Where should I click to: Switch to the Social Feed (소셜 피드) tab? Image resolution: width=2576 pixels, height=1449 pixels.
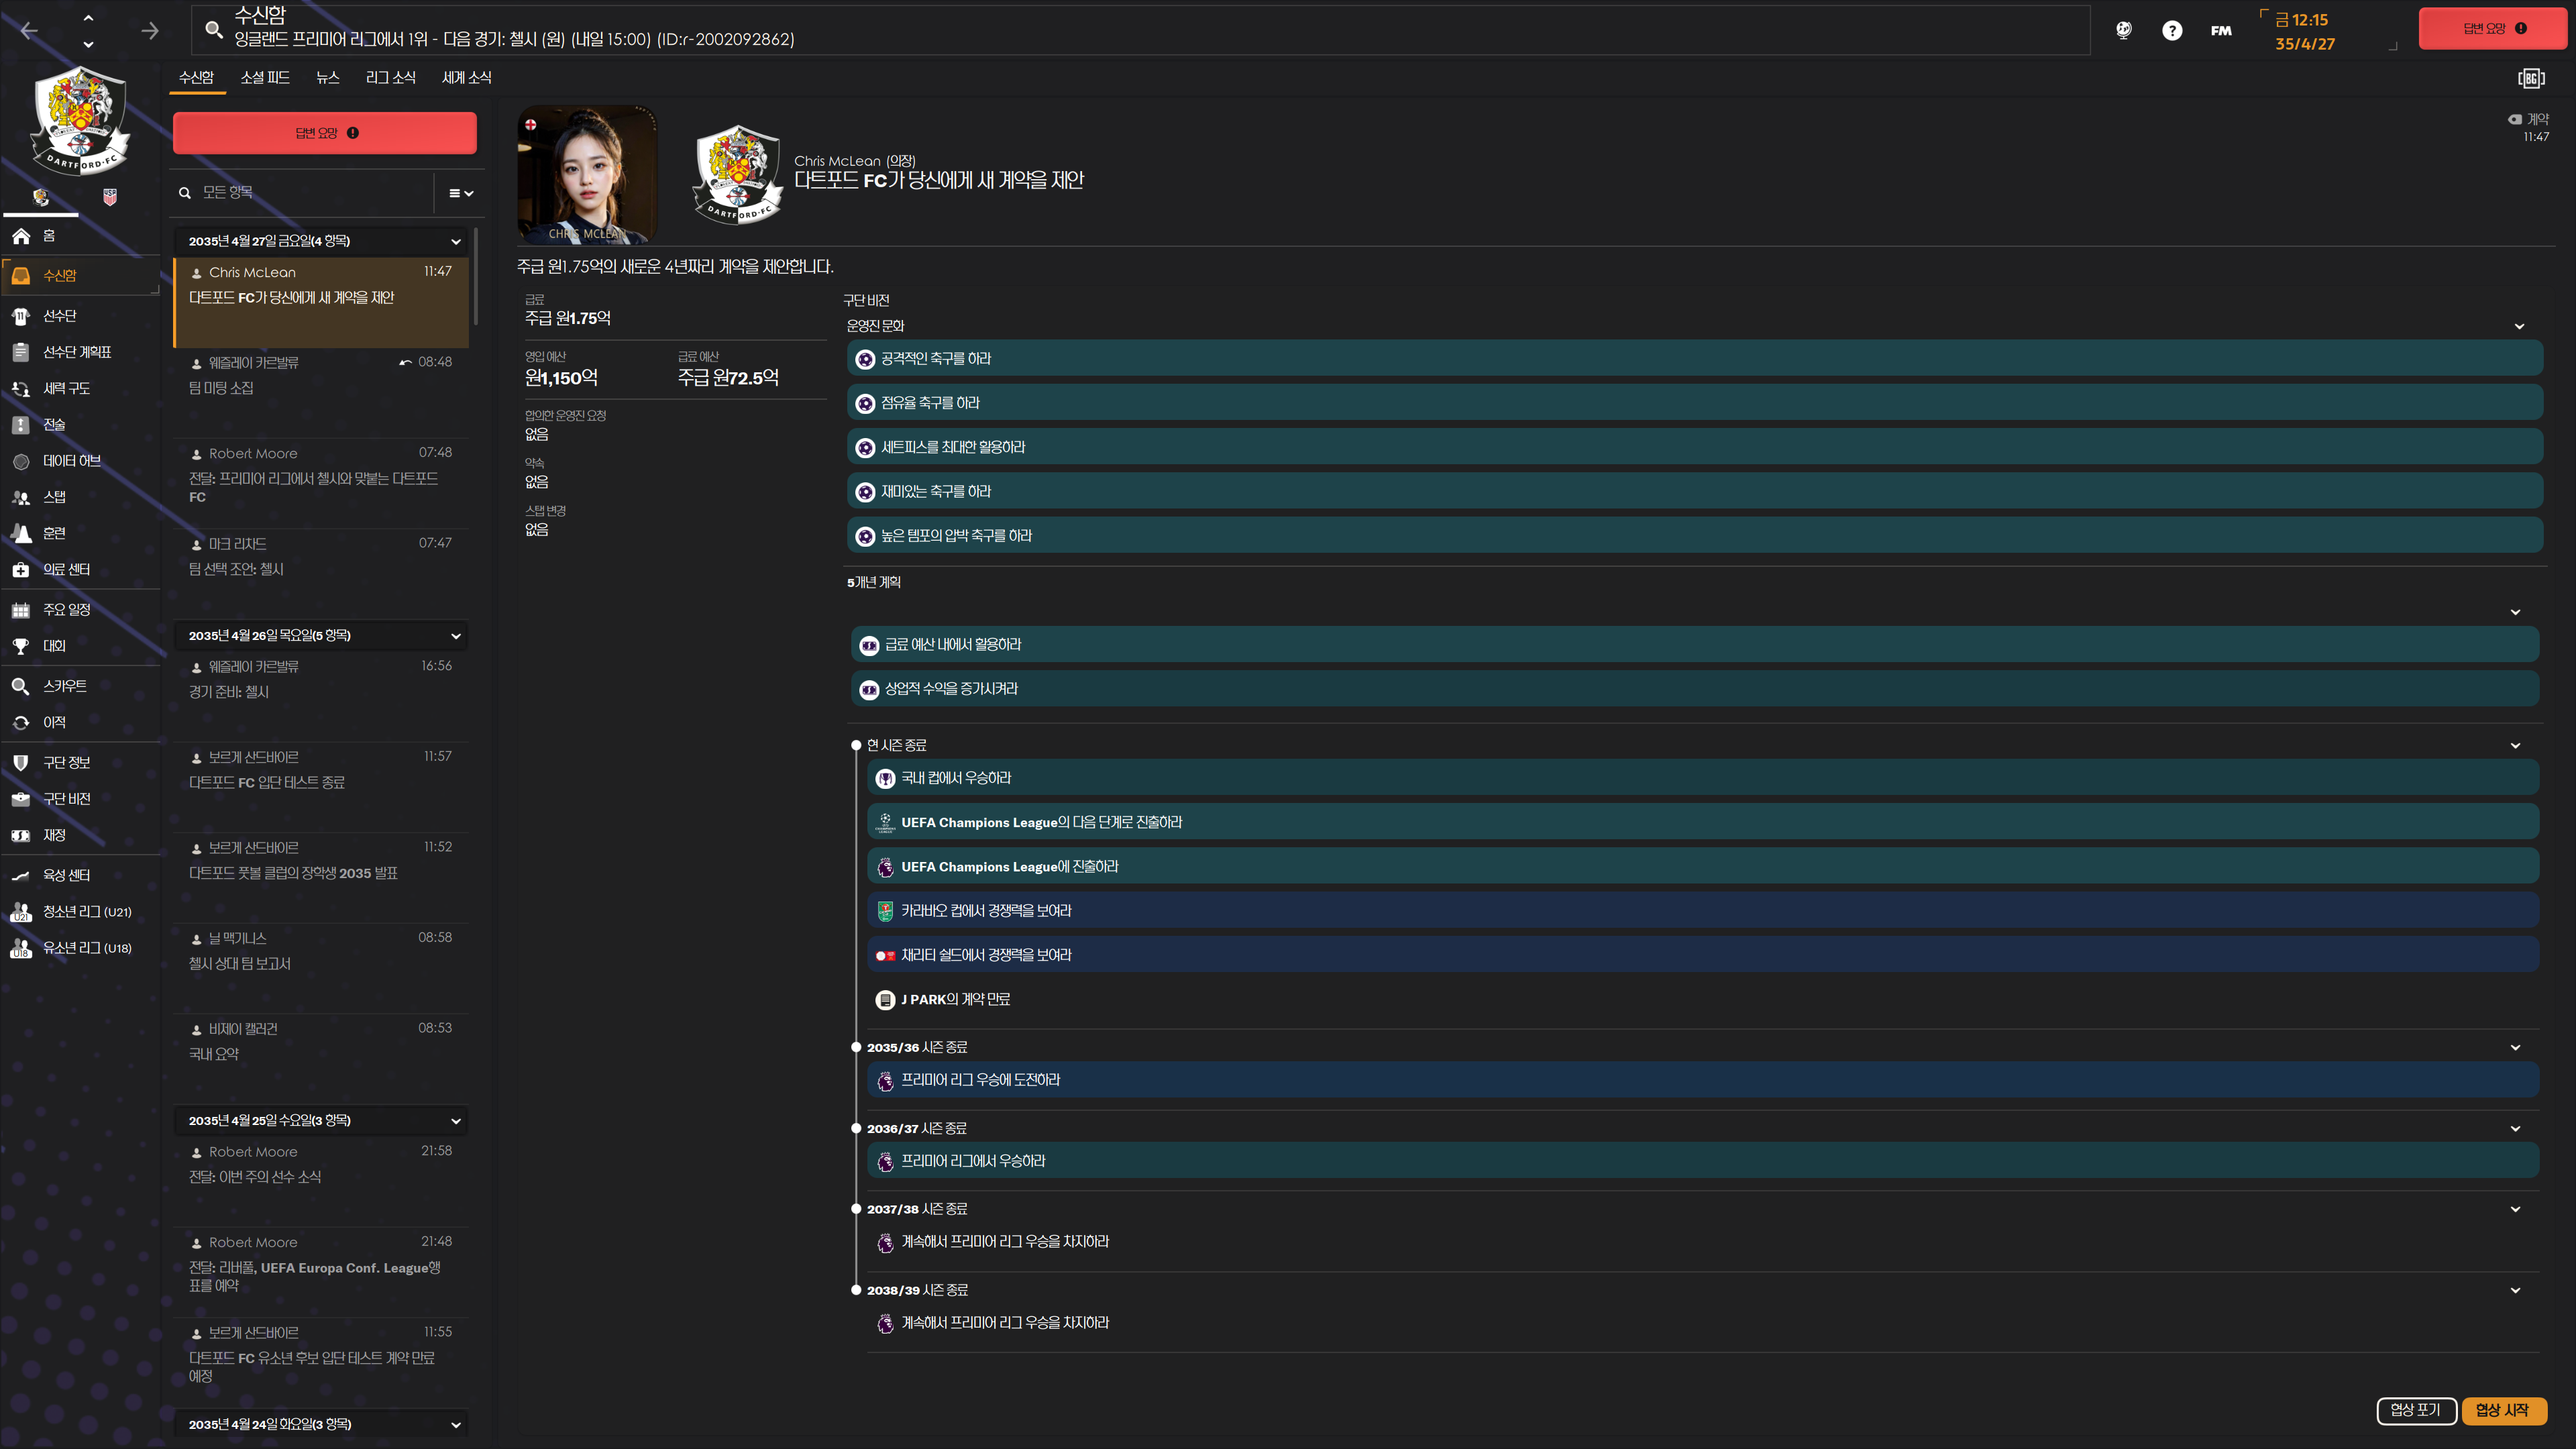(265, 77)
